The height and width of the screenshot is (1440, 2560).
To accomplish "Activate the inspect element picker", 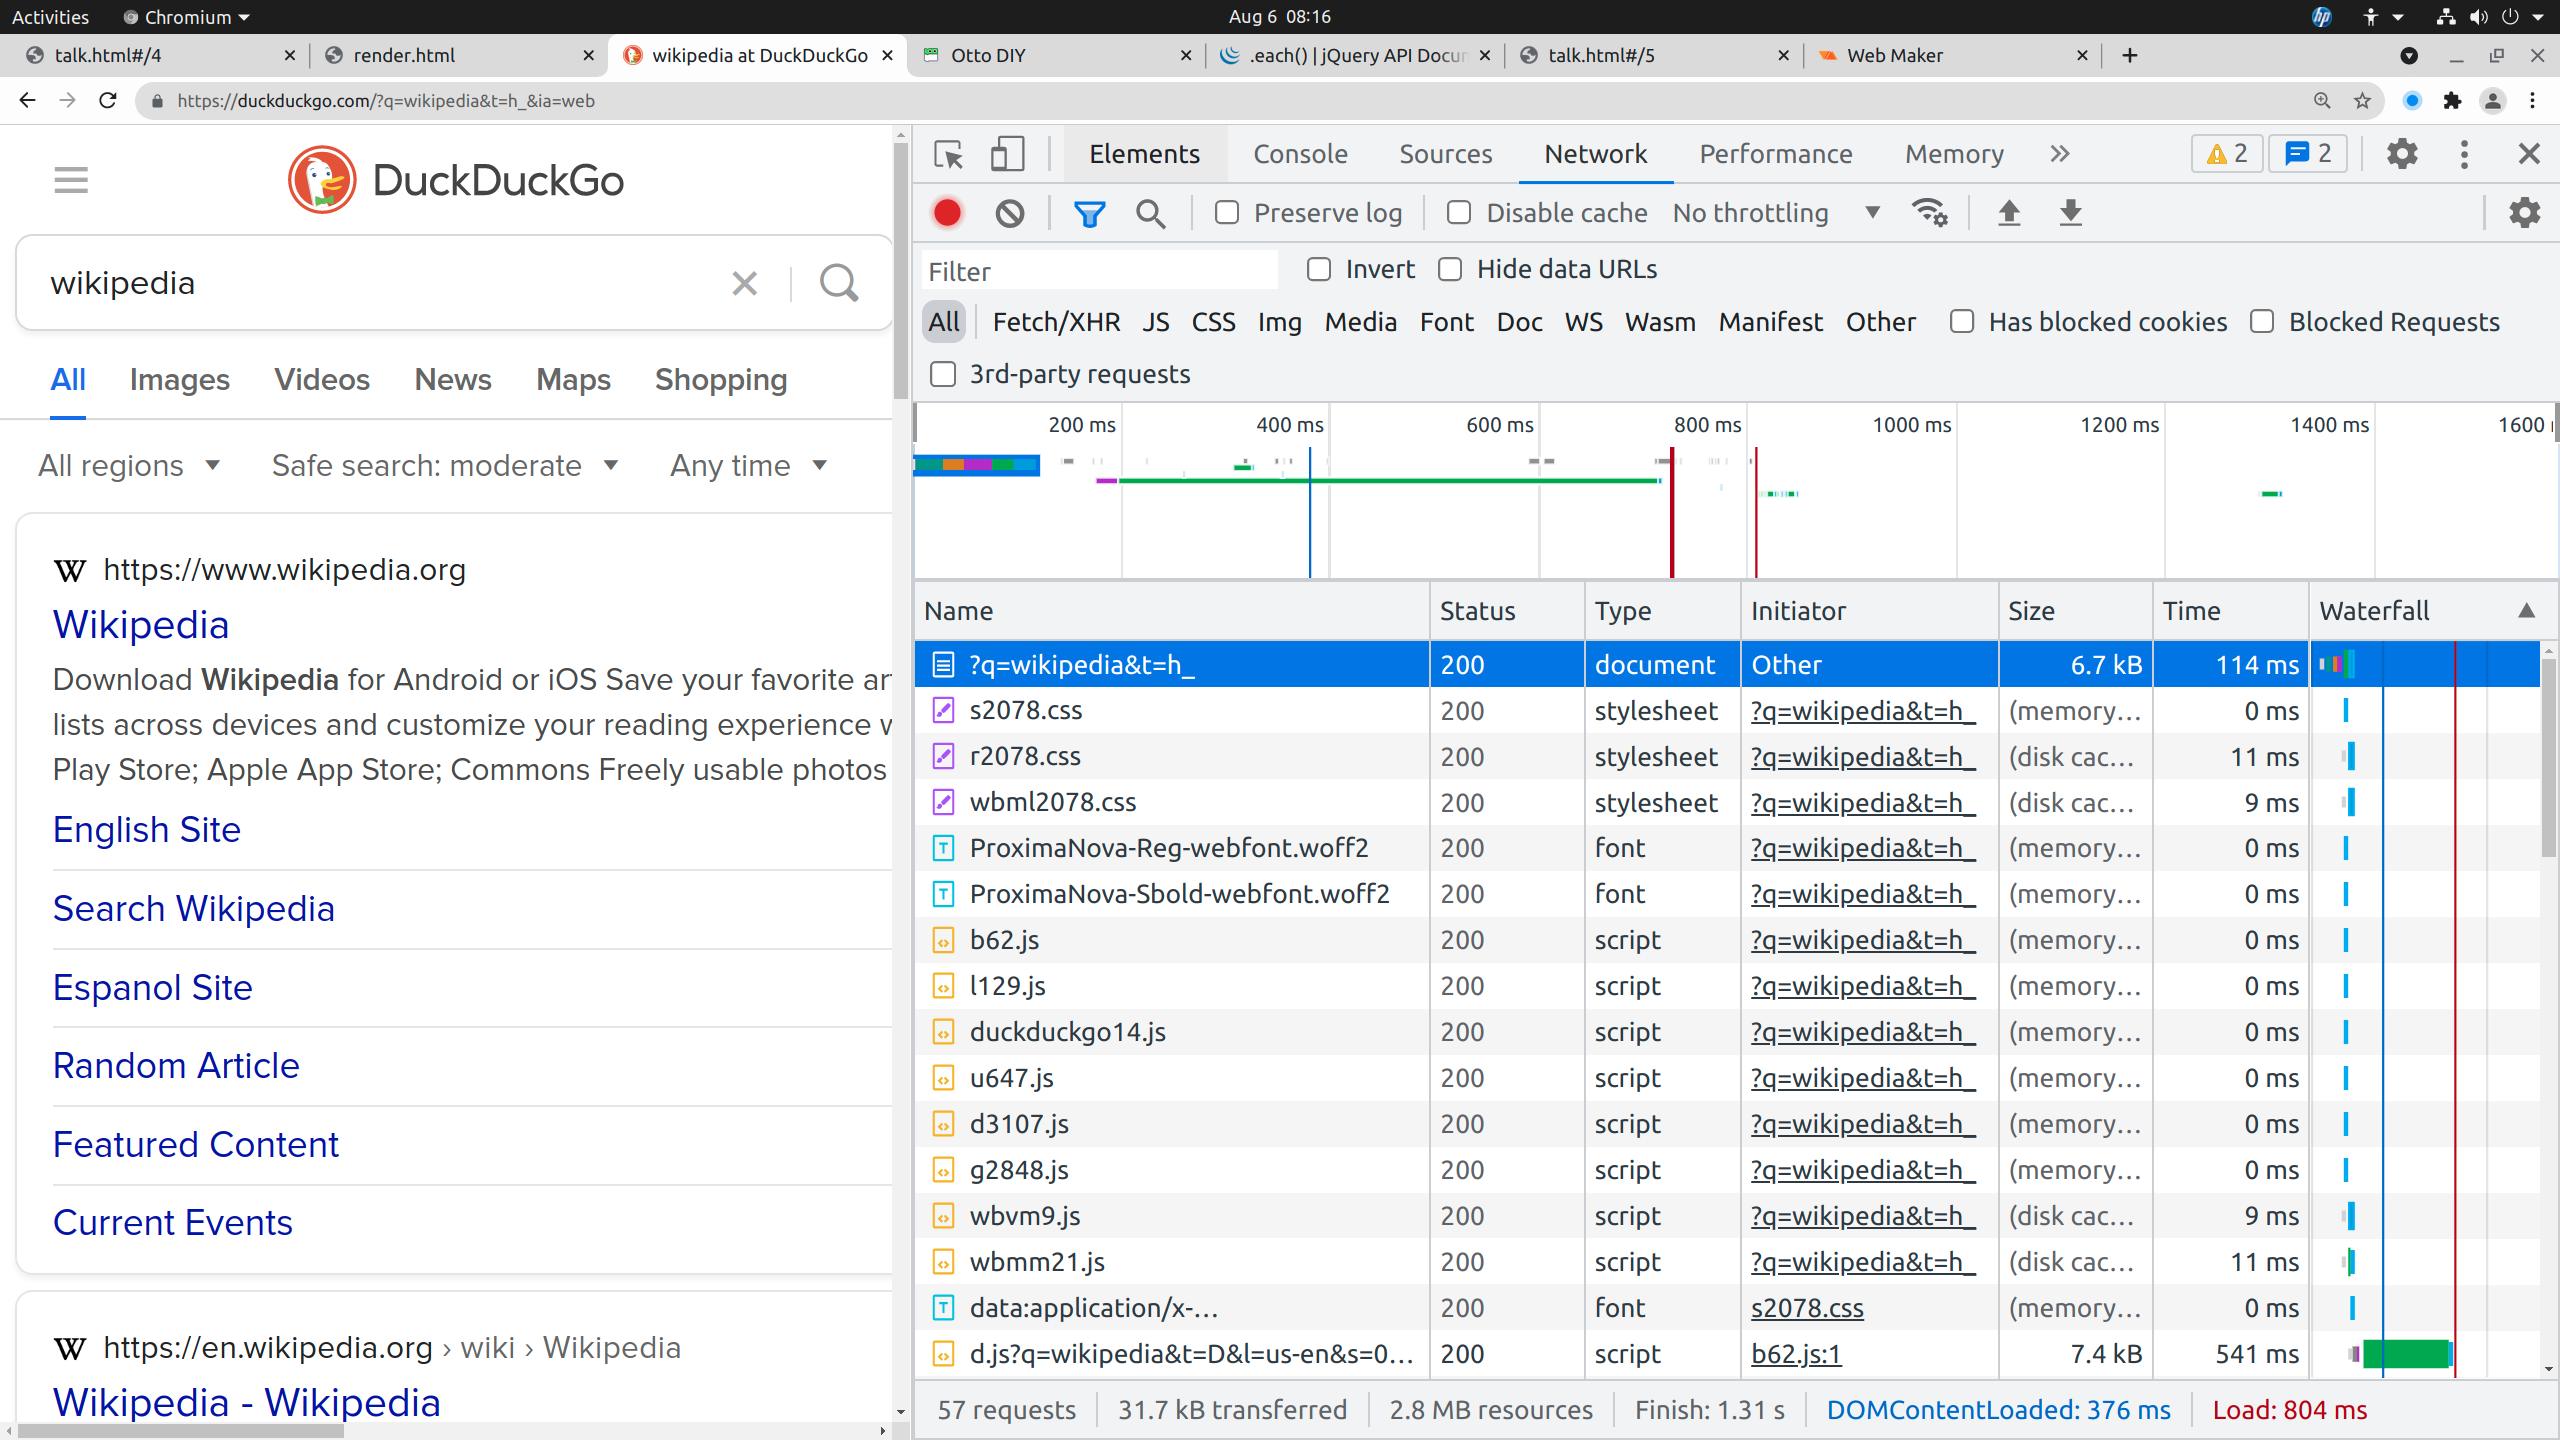I will coord(948,155).
